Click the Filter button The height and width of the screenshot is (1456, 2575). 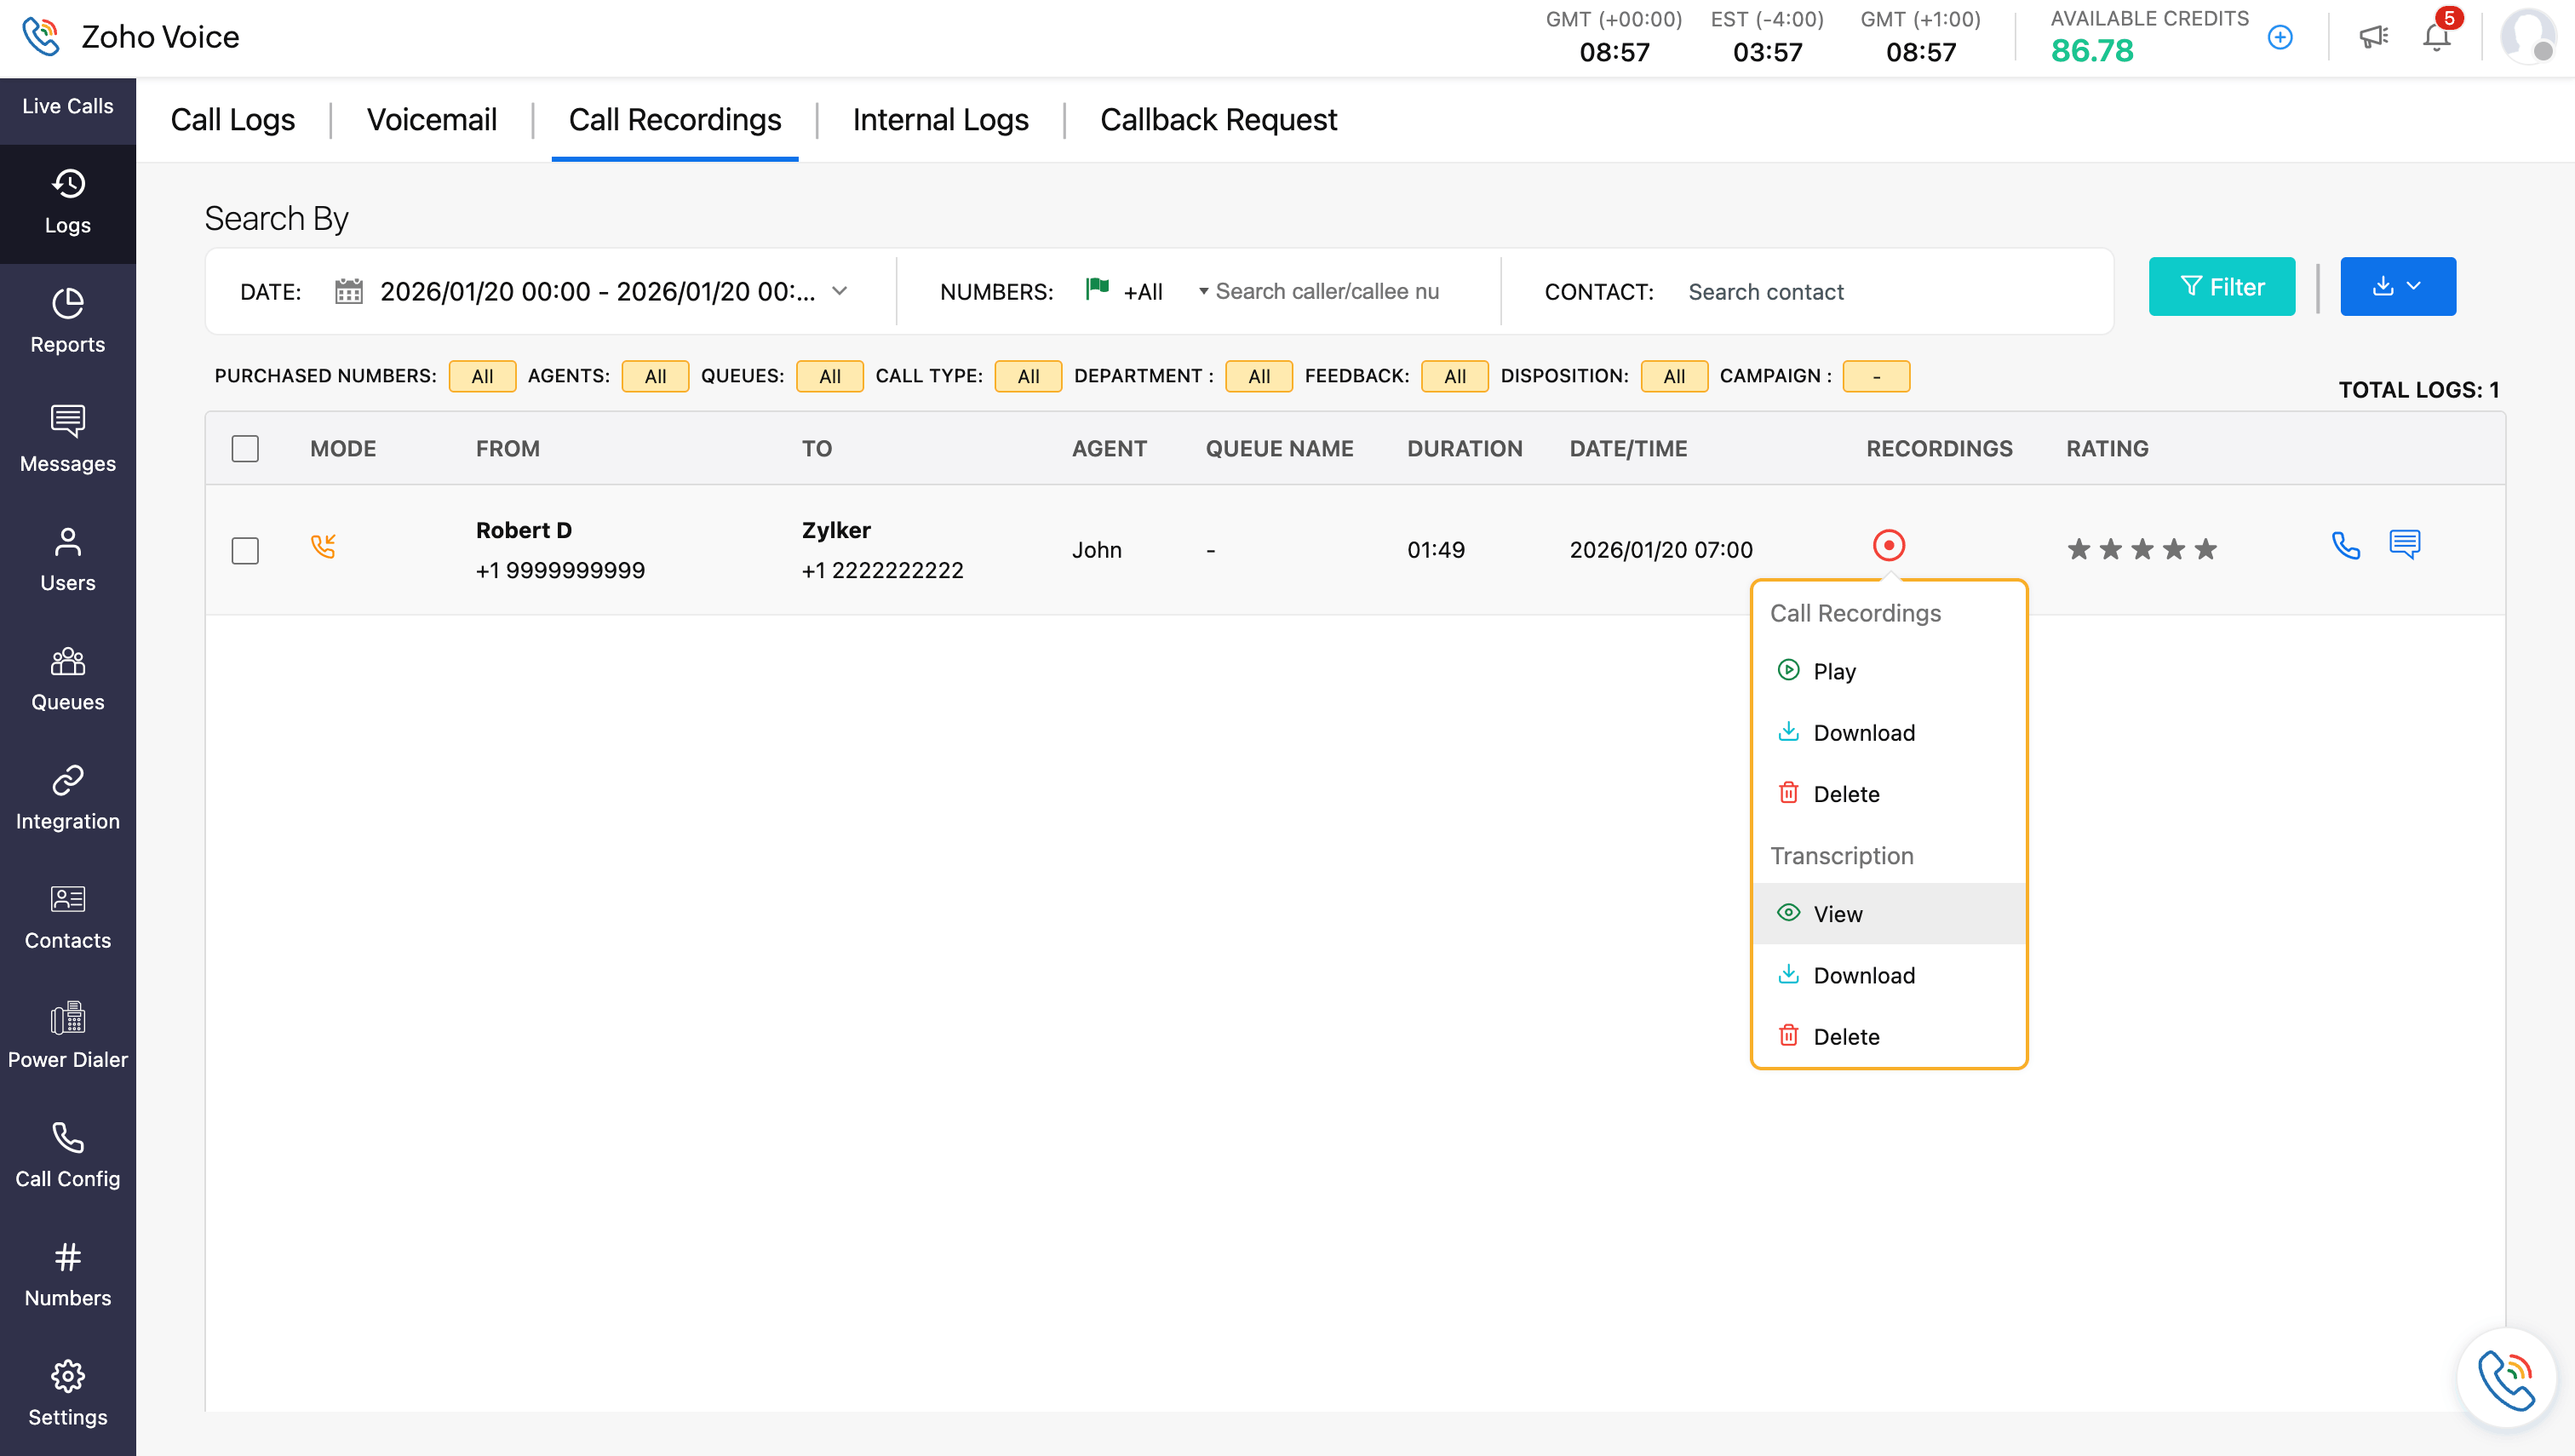pos(2221,287)
